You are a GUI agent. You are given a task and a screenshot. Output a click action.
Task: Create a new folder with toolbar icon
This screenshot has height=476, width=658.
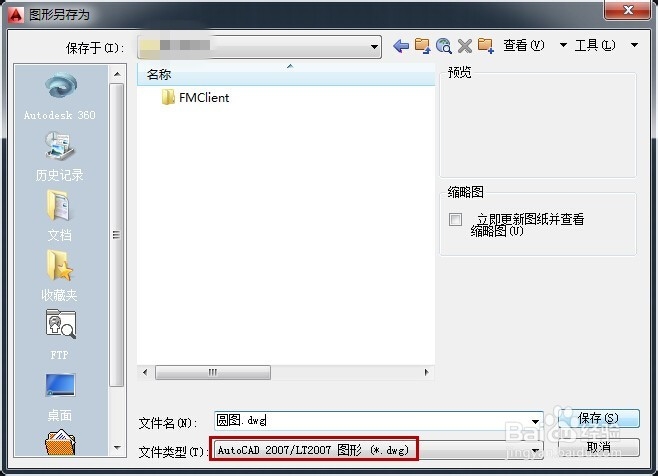486,45
